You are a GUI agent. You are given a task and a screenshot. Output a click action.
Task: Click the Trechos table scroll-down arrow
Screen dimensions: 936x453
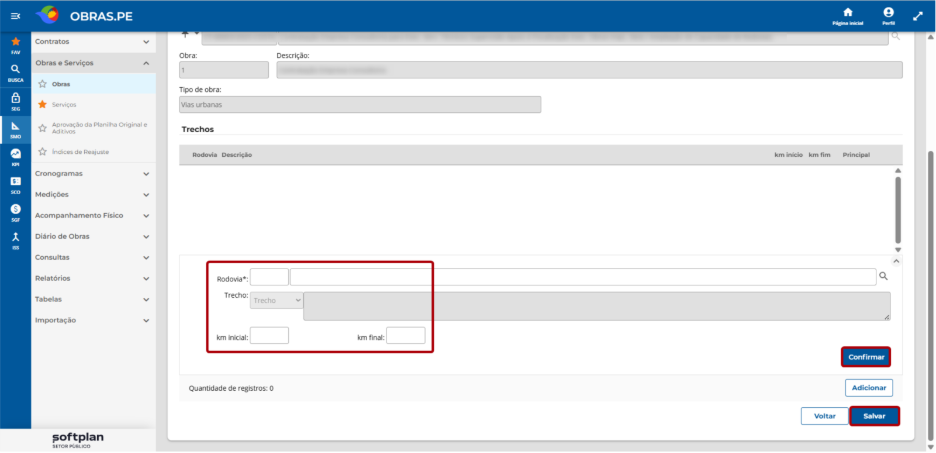click(898, 249)
